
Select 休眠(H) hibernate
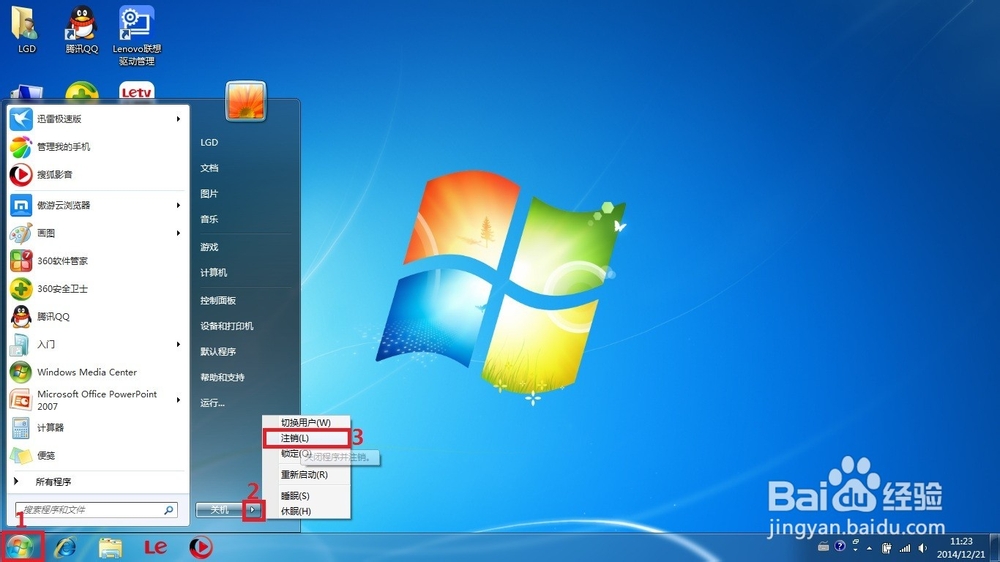click(x=306, y=511)
